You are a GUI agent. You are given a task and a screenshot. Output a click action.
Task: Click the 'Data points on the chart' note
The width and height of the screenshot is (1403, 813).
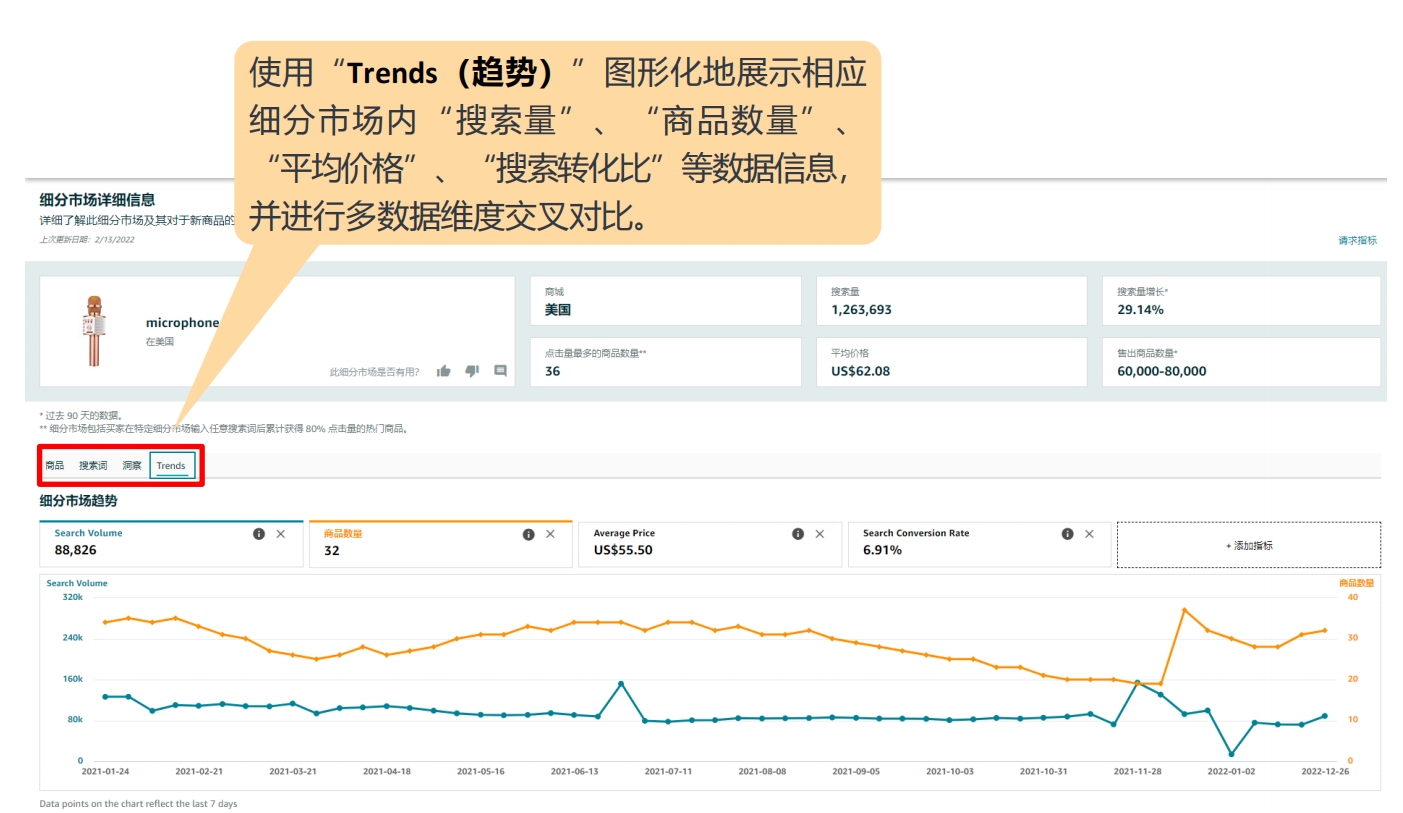(x=138, y=804)
